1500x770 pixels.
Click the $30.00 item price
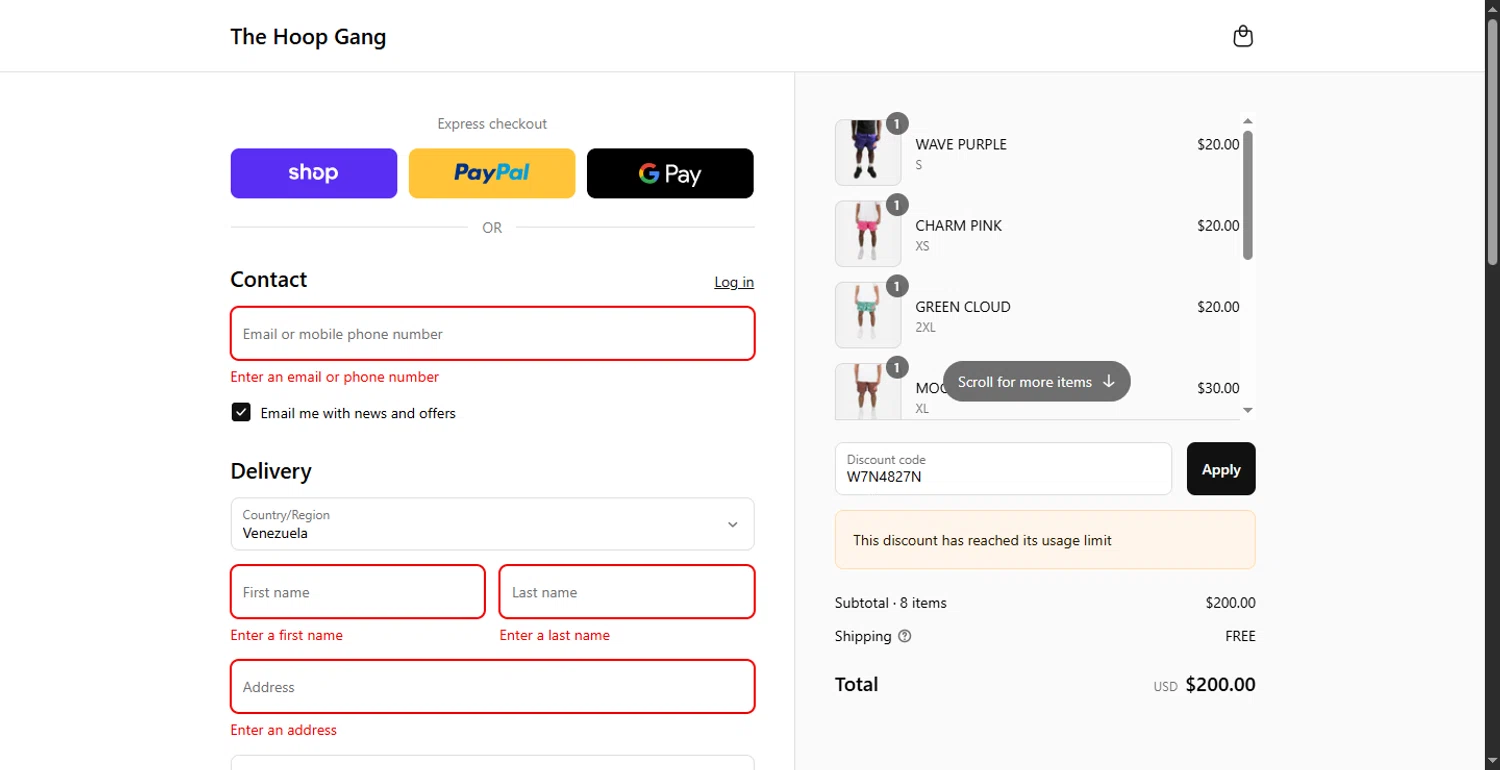click(x=1218, y=388)
